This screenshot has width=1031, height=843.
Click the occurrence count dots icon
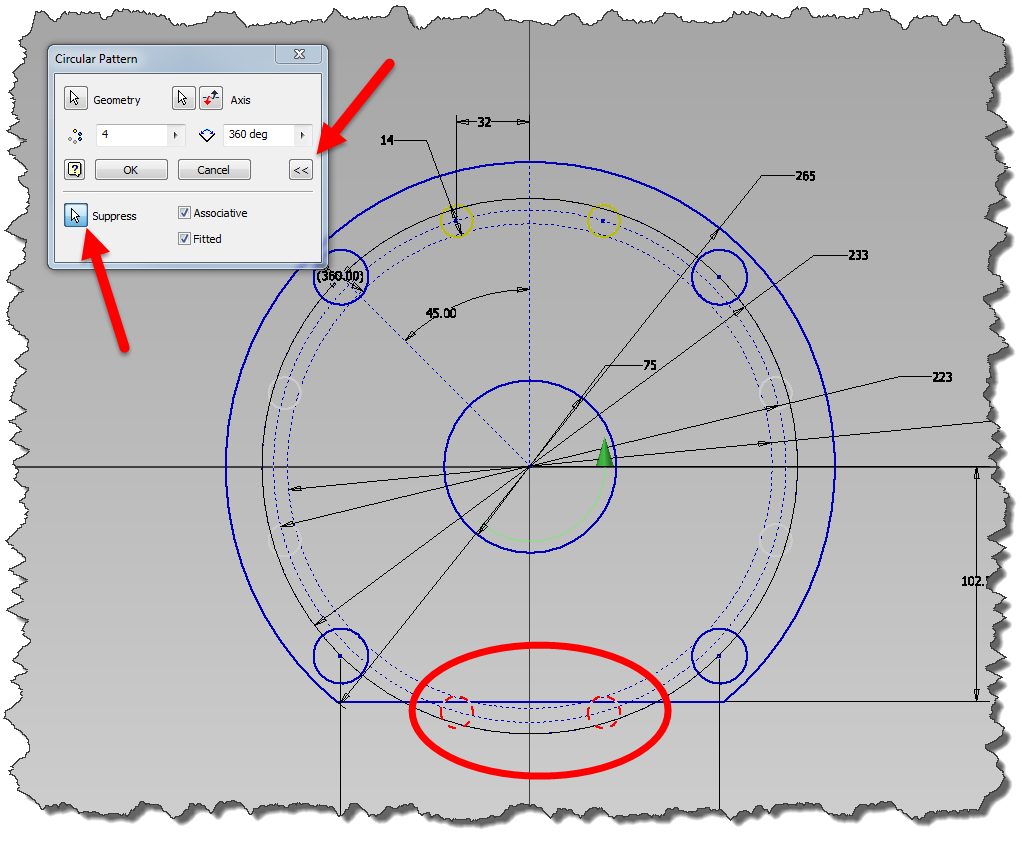pyautogui.click(x=75, y=135)
